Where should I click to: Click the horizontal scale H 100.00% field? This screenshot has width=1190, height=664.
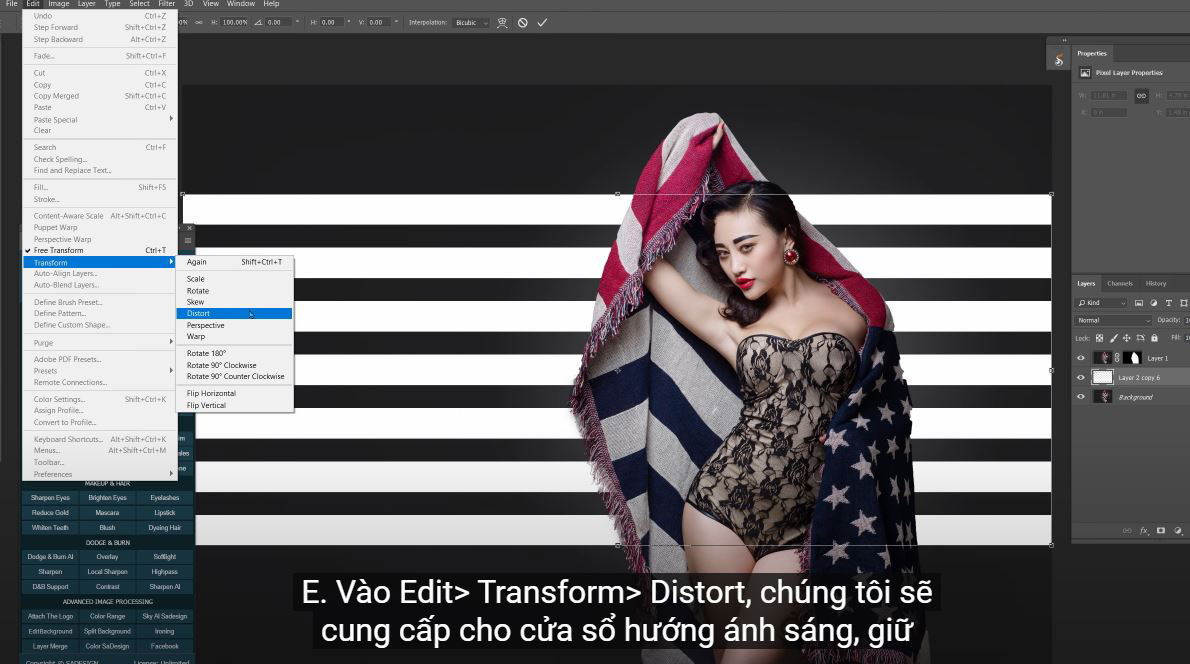click(235, 23)
